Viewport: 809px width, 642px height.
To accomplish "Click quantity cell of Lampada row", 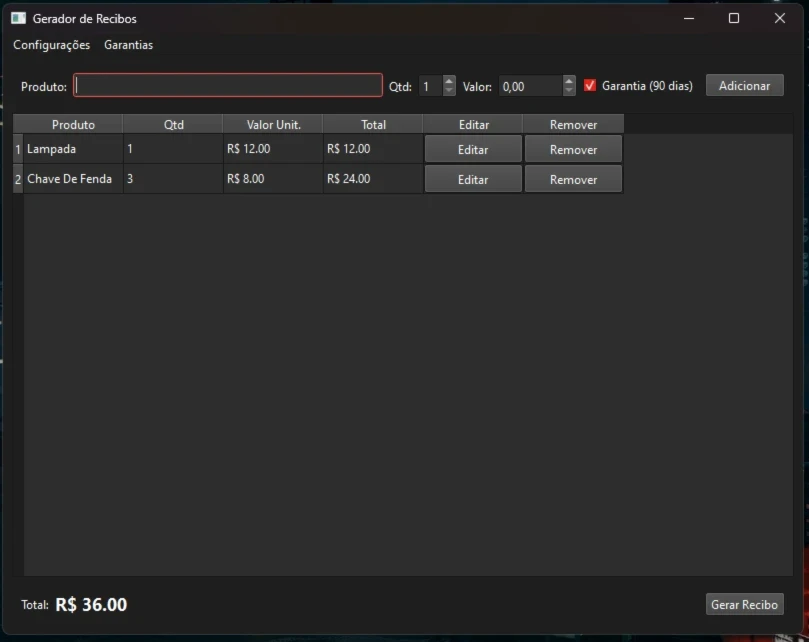I will coord(173,149).
